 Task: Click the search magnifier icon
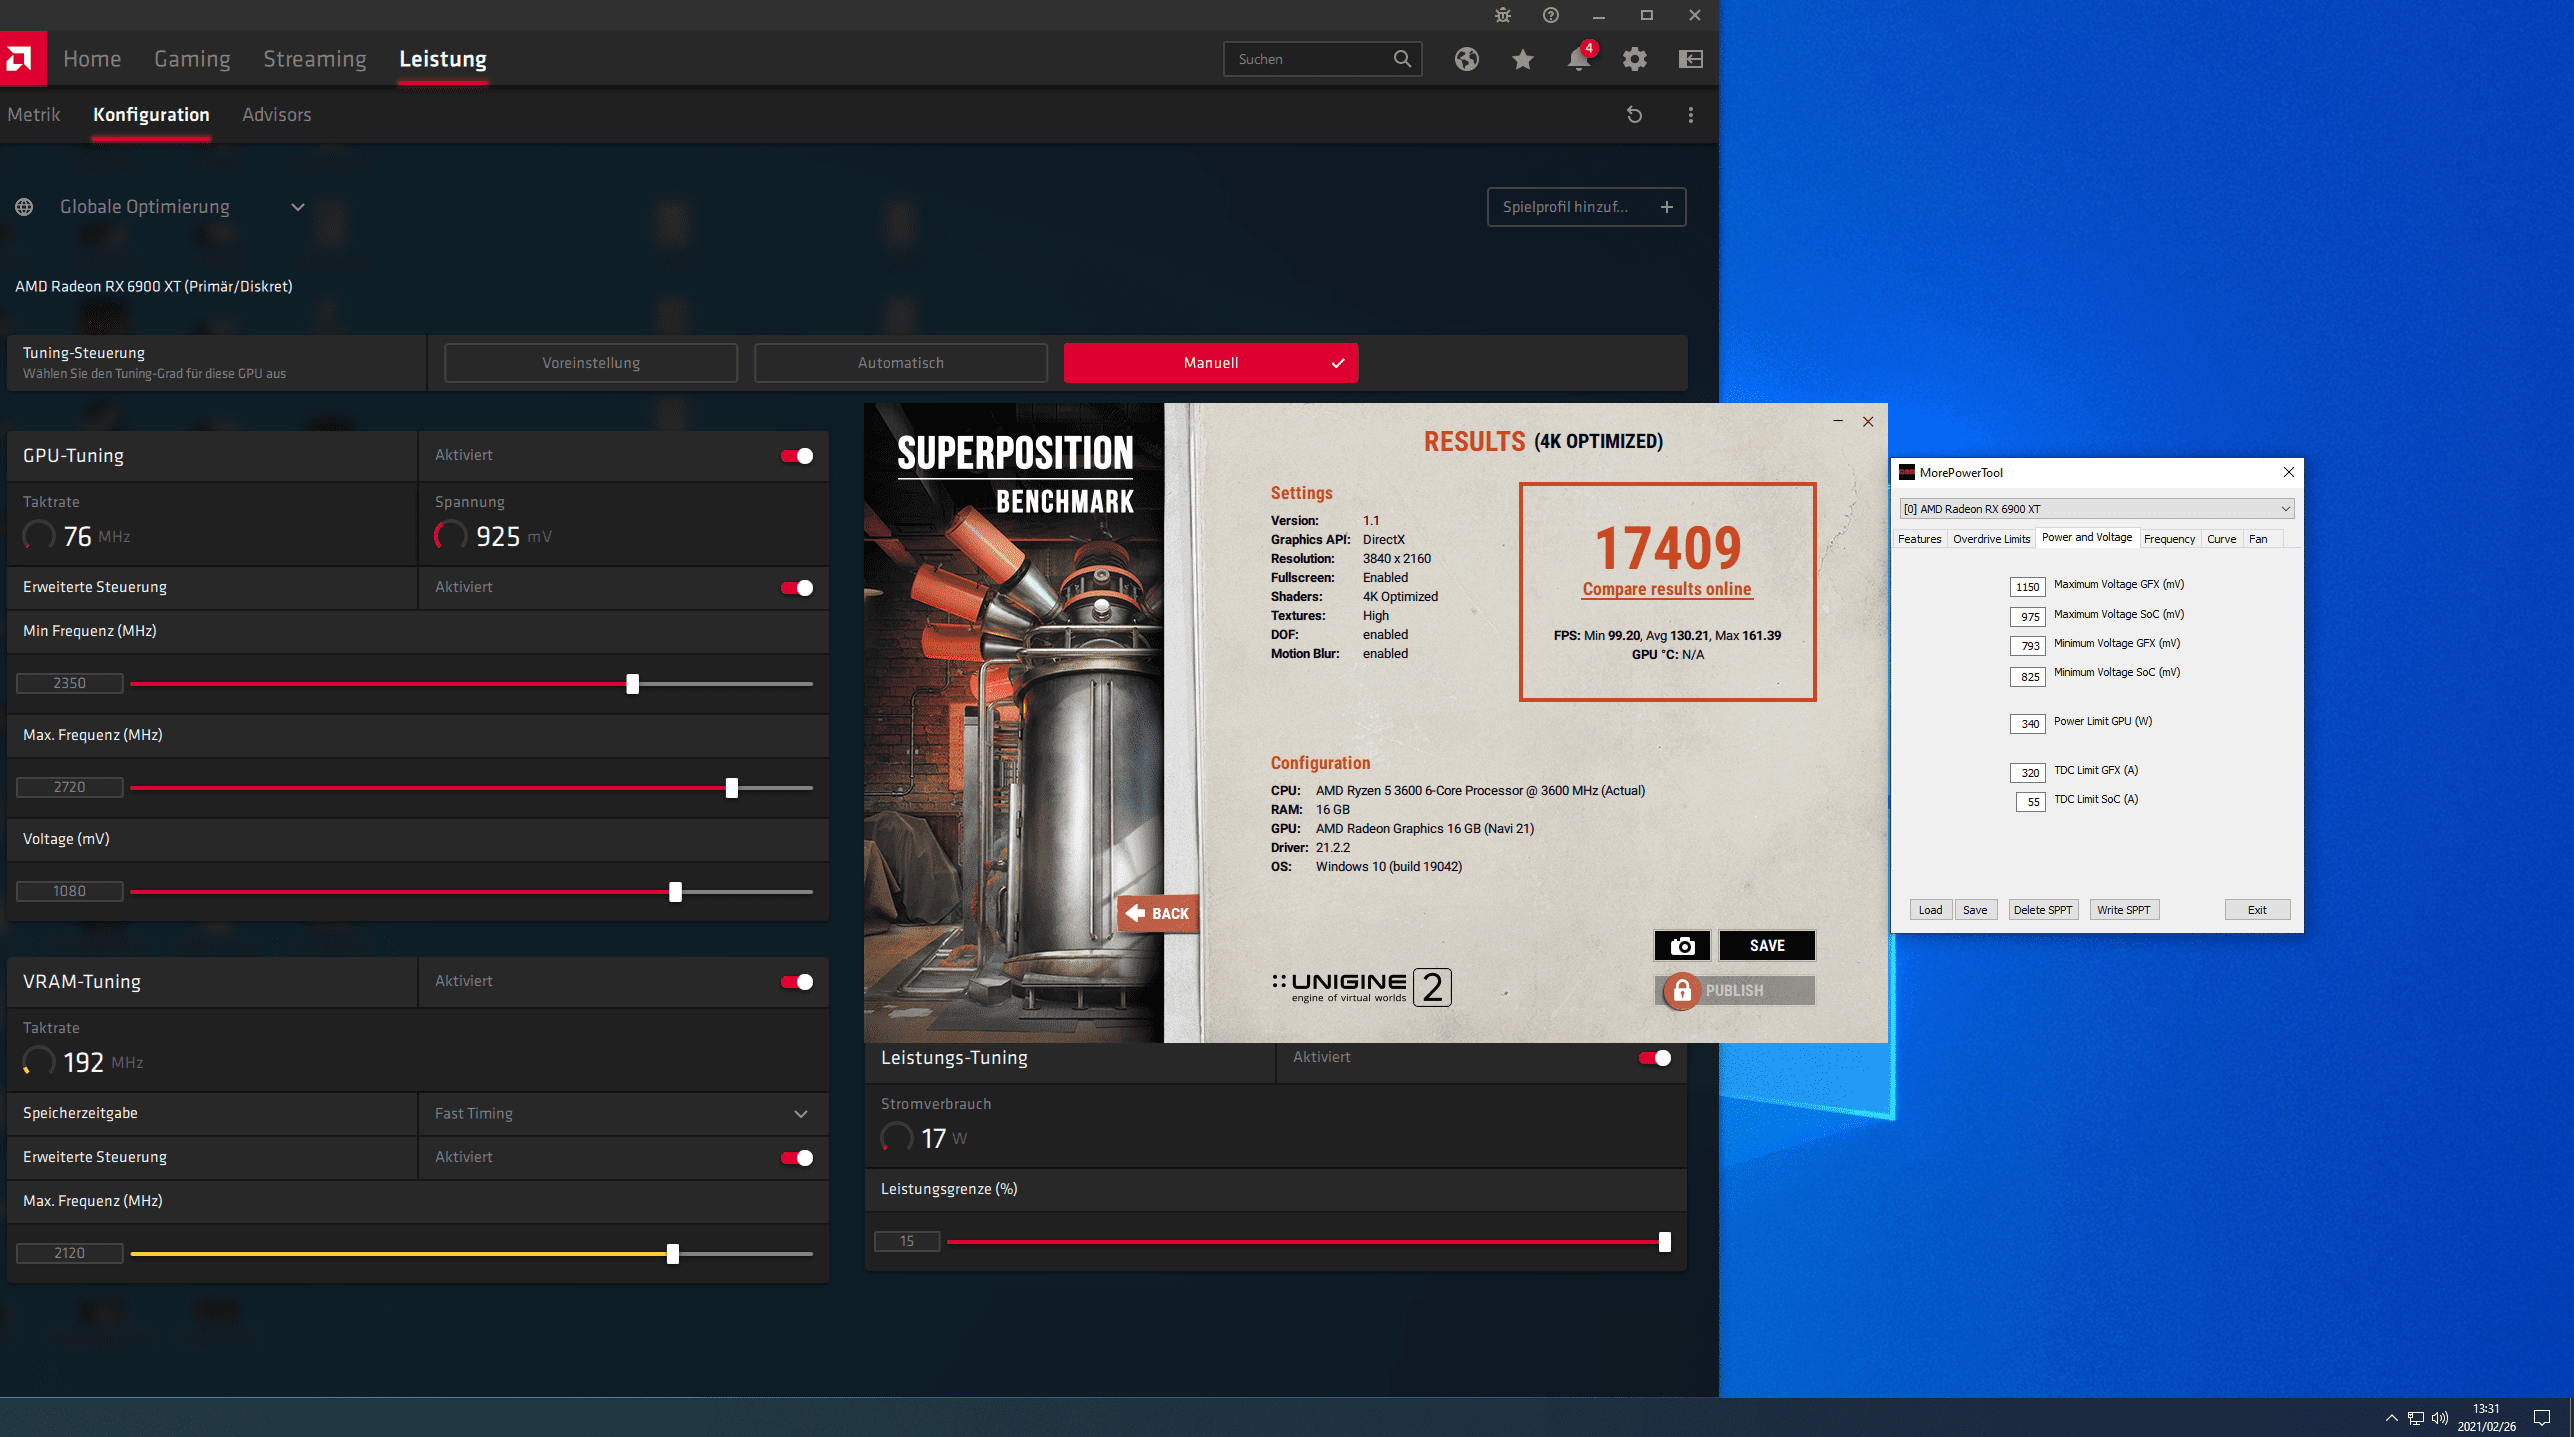[x=1402, y=59]
